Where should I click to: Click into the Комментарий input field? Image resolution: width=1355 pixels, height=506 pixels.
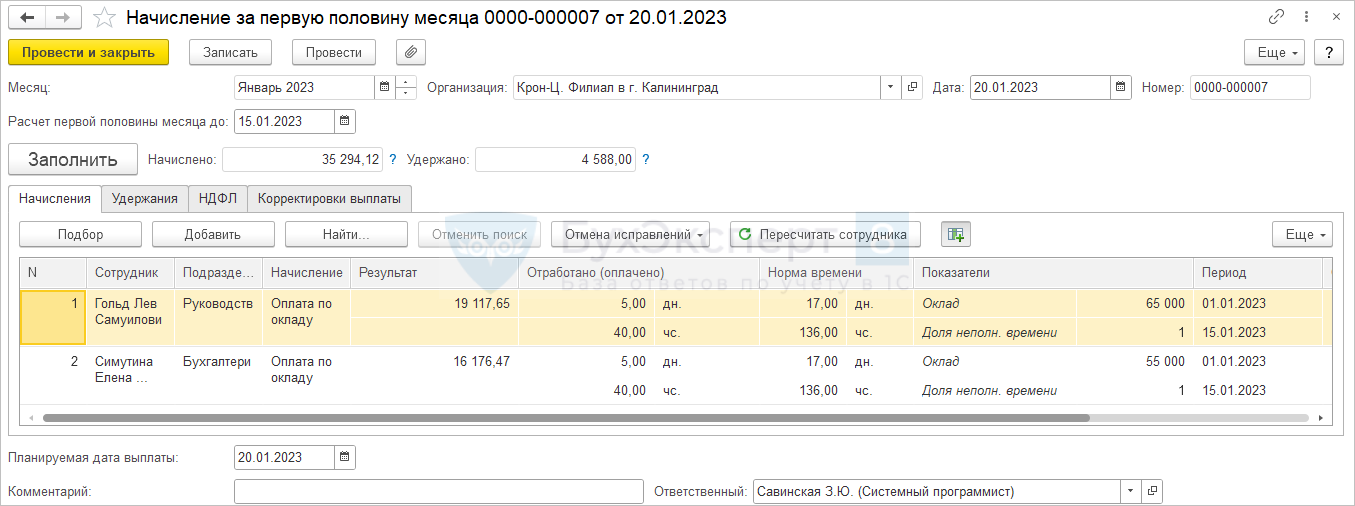(x=438, y=491)
